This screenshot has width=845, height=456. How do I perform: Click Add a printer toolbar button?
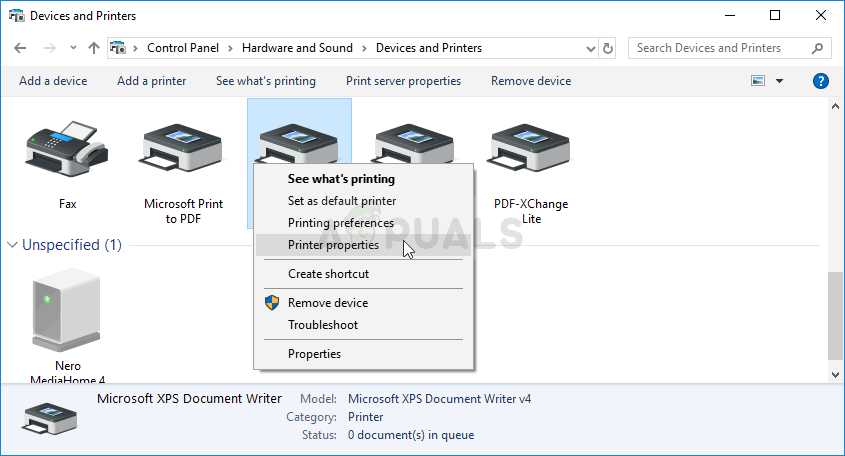coord(151,81)
